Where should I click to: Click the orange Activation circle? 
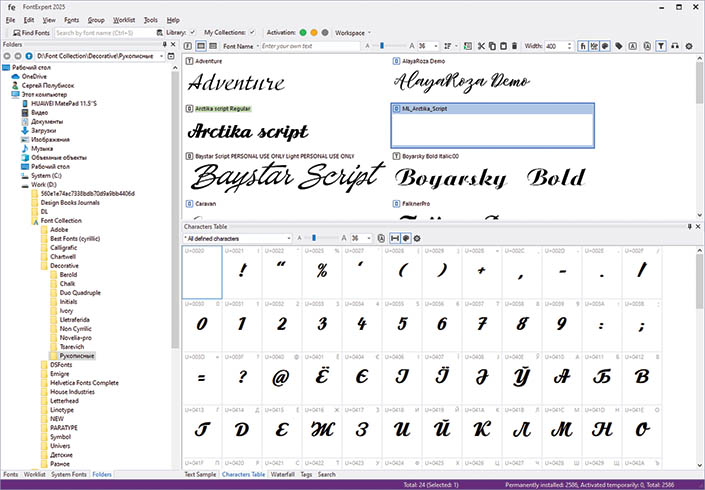(x=314, y=33)
